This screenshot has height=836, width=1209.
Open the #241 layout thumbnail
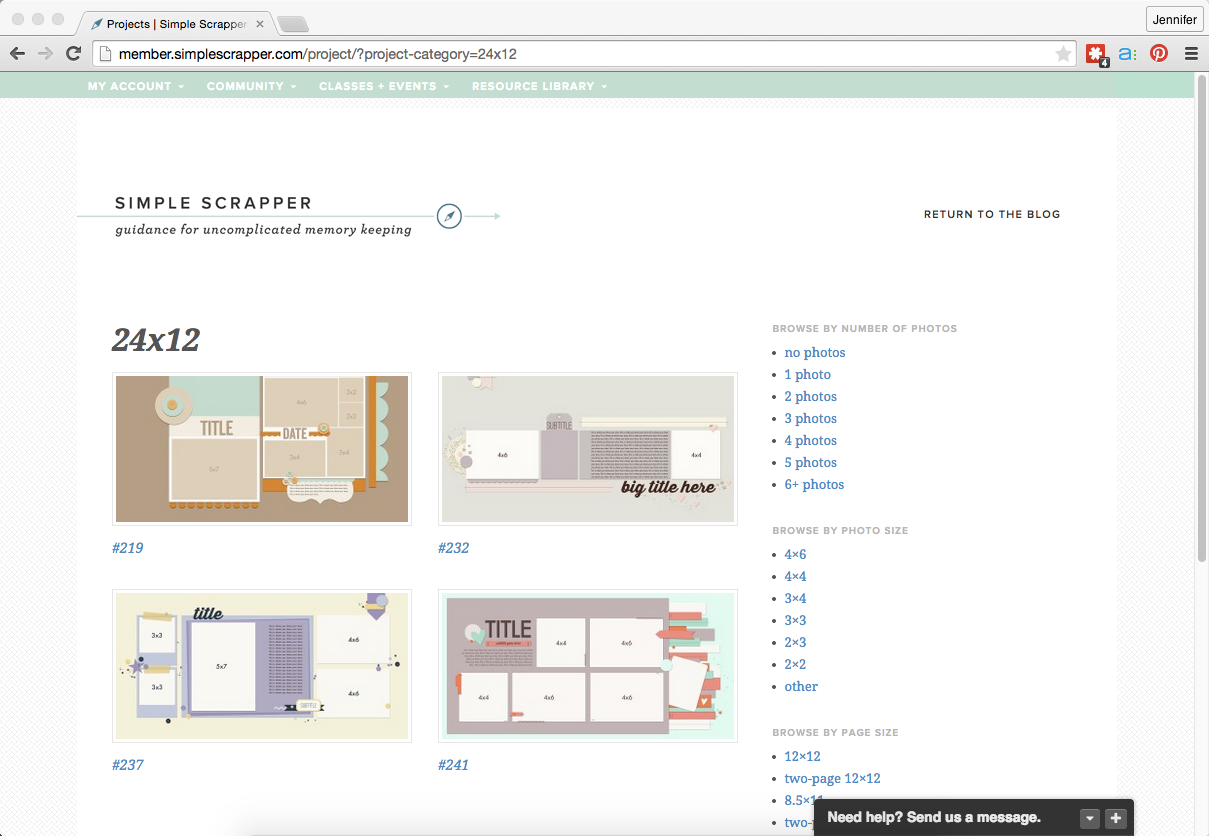pos(588,666)
